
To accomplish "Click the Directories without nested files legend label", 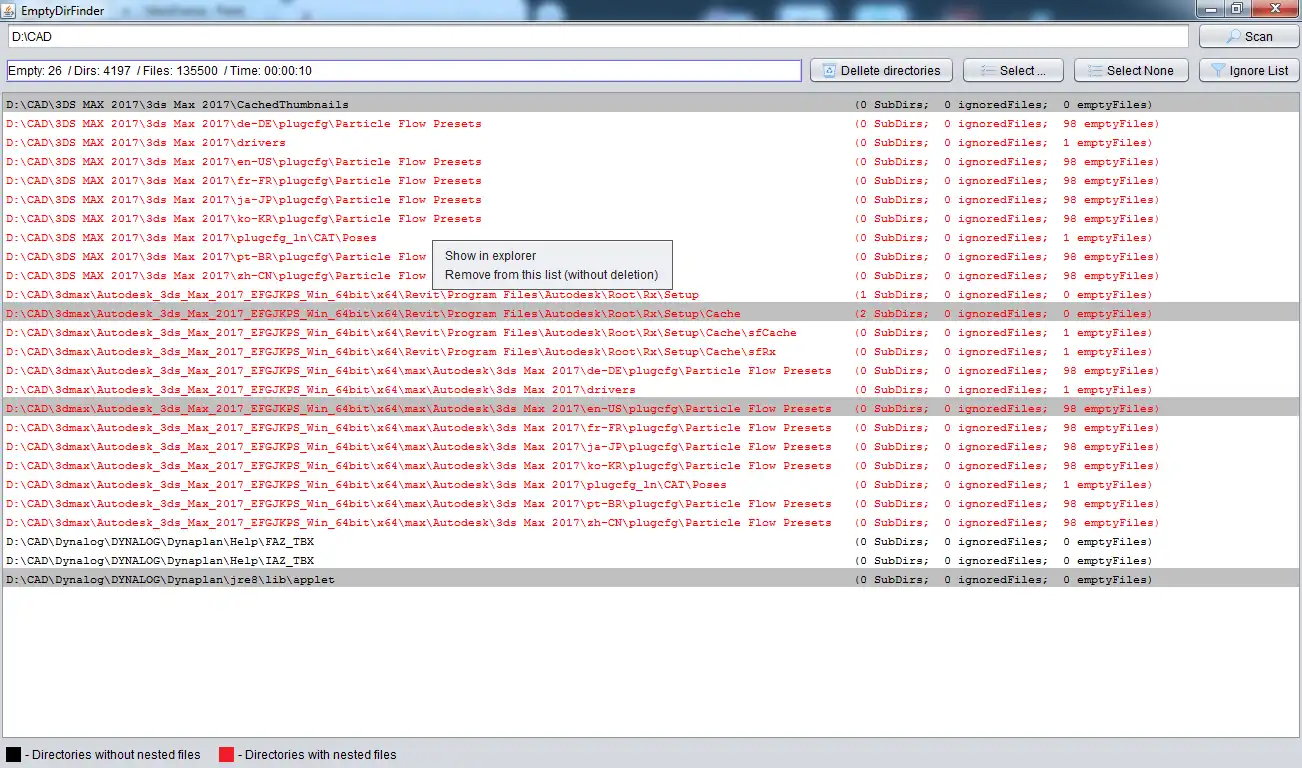I will click(x=112, y=755).
